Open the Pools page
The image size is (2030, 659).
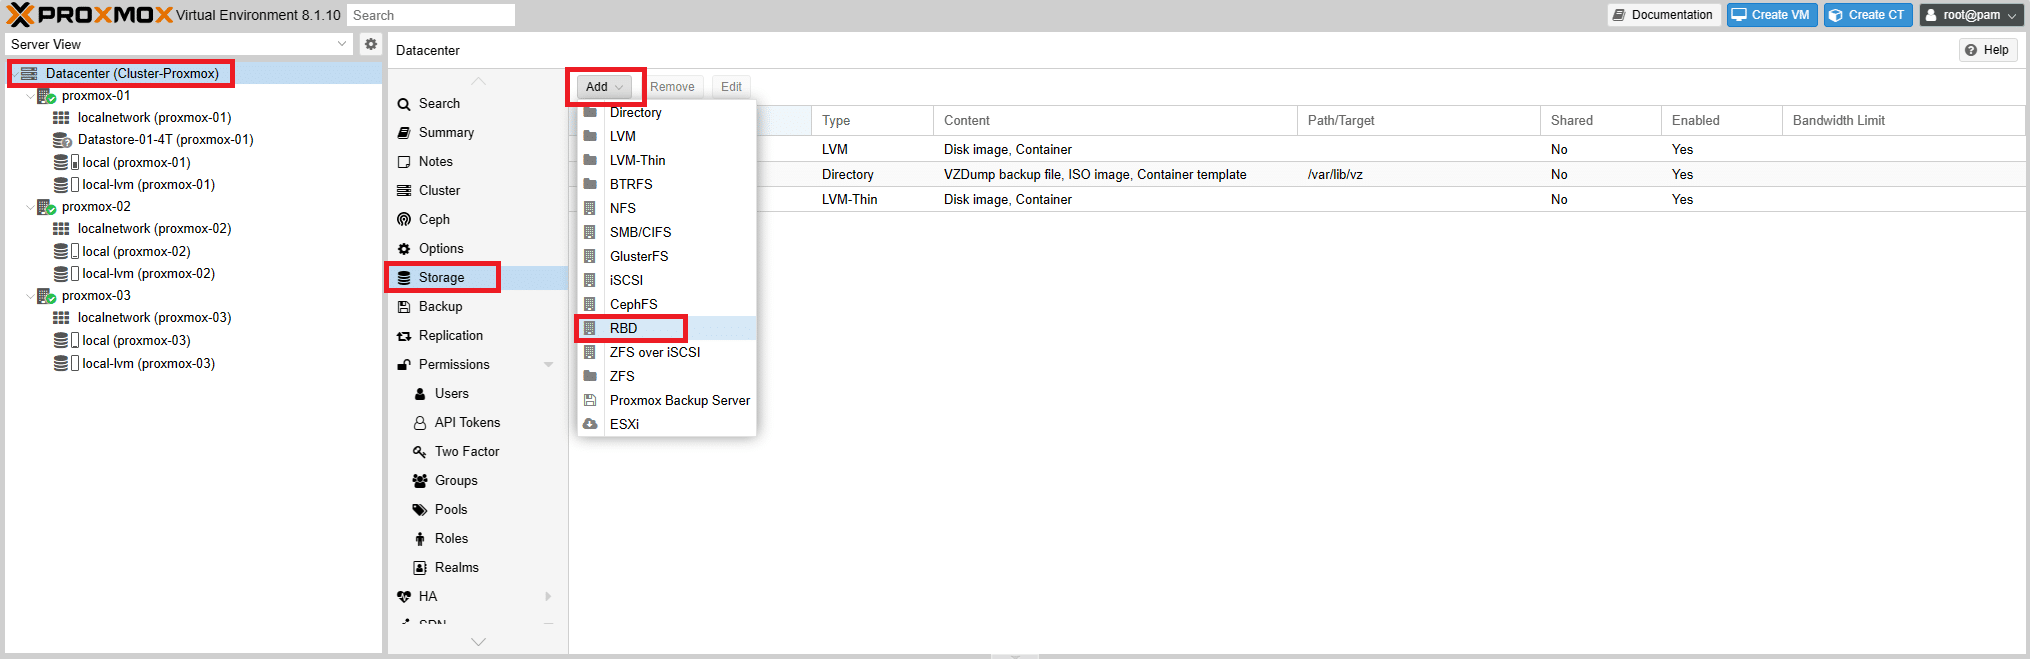click(x=451, y=510)
